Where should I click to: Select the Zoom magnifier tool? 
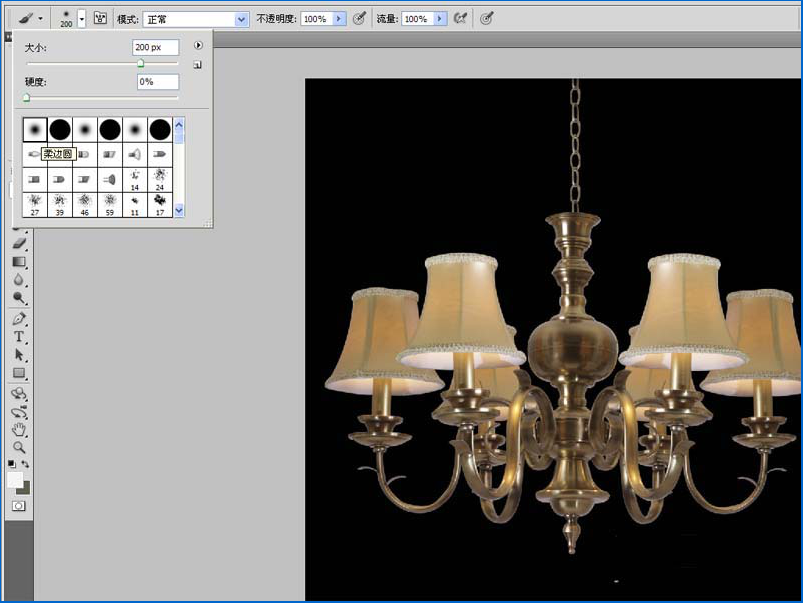(19, 447)
